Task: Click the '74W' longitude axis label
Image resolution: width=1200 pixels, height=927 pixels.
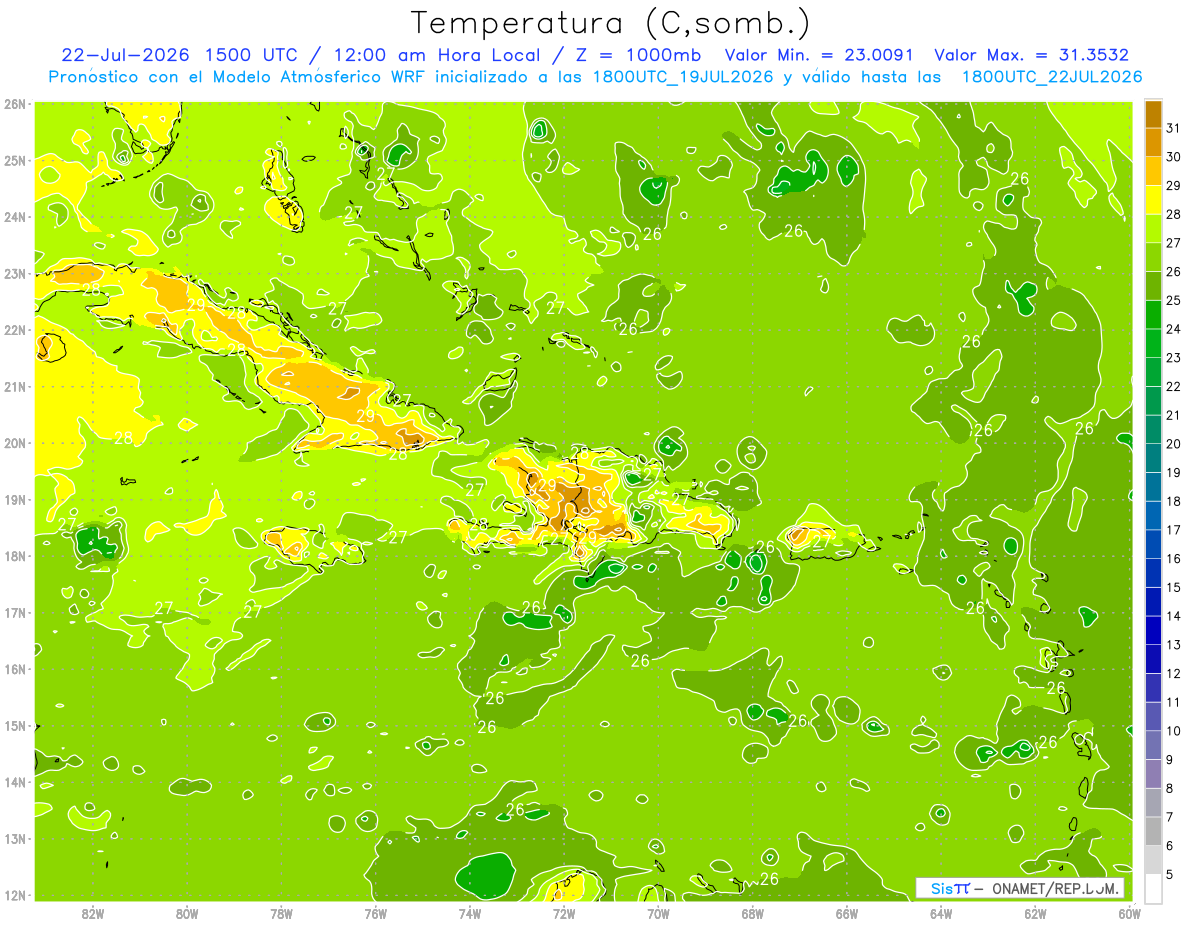Action: point(469,913)
